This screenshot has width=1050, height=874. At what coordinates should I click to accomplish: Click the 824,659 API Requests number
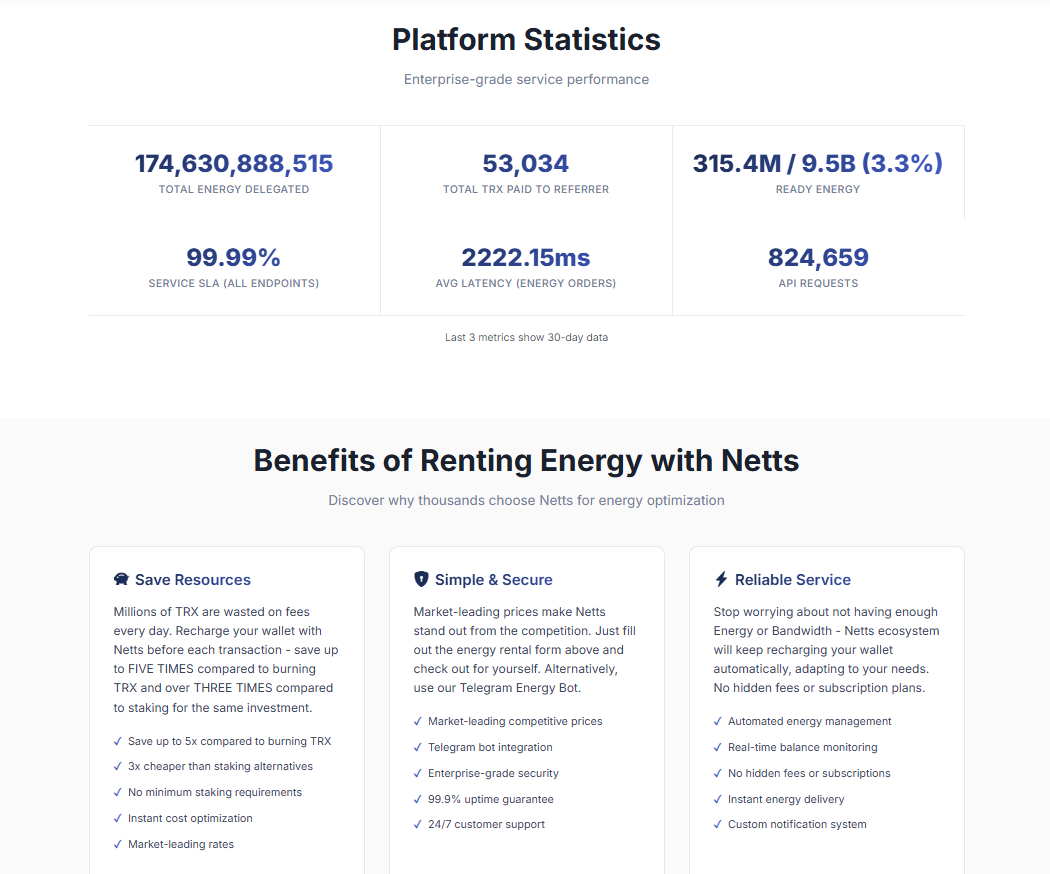point(818,258)
